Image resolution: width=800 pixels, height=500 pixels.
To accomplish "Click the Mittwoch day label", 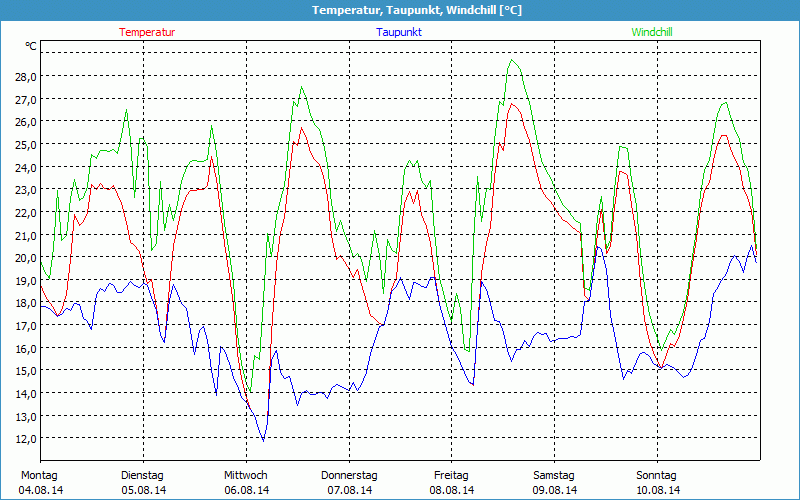I will (x=245, y=476).
